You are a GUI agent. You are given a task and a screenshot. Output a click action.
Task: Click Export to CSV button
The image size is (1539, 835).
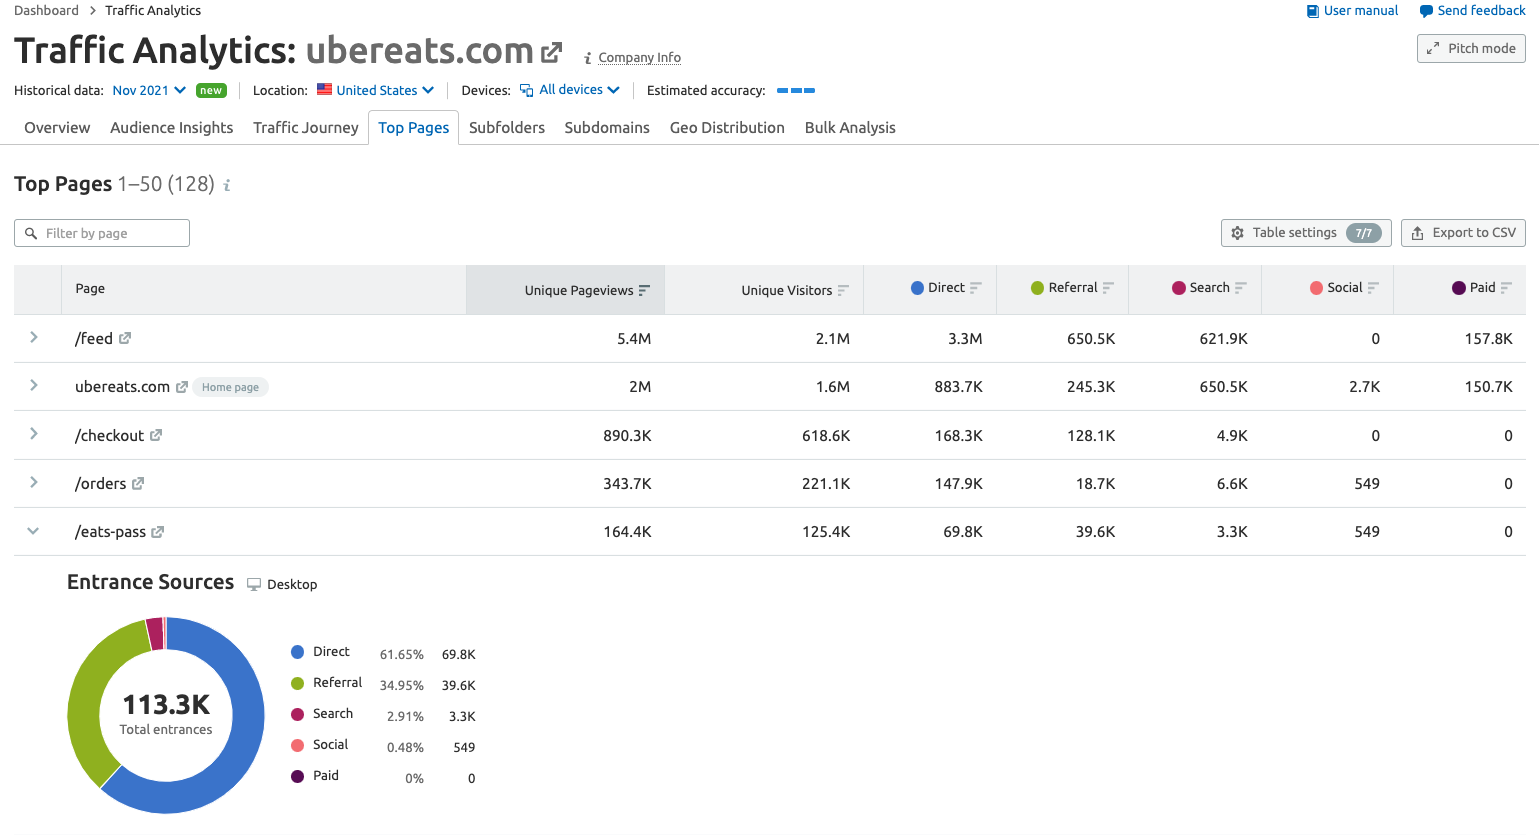click(x=1463, y=233)
